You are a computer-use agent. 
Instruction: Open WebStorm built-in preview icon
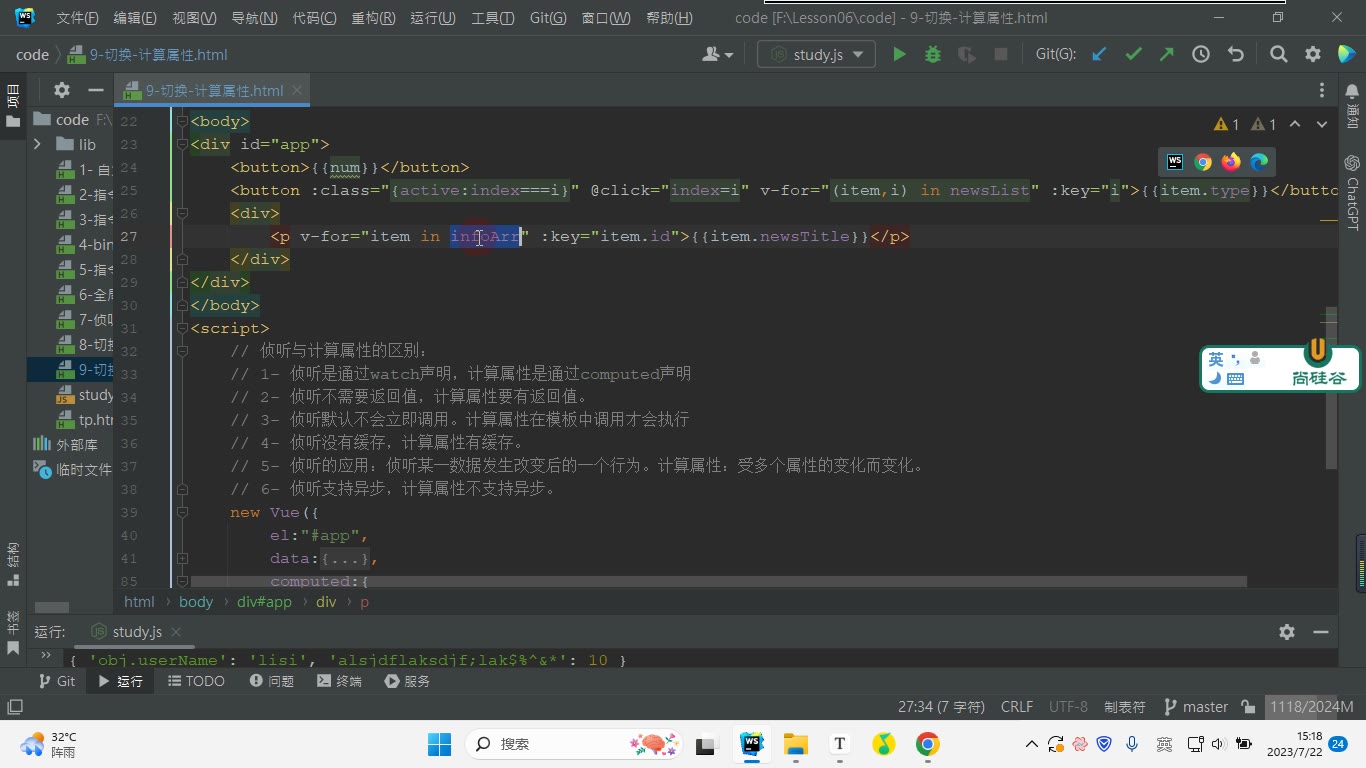tap(1175, 162)
